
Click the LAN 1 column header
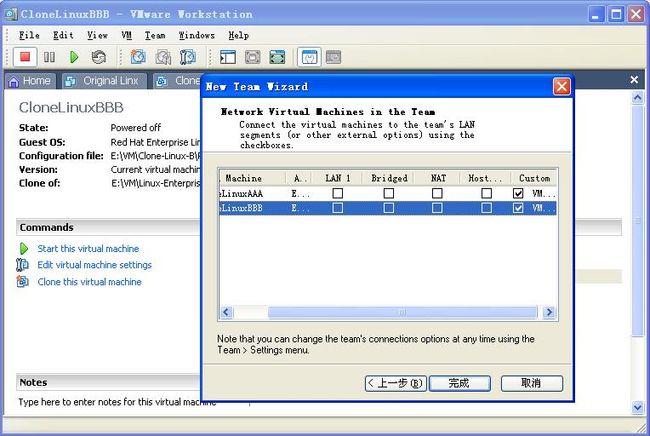[337, 179]
